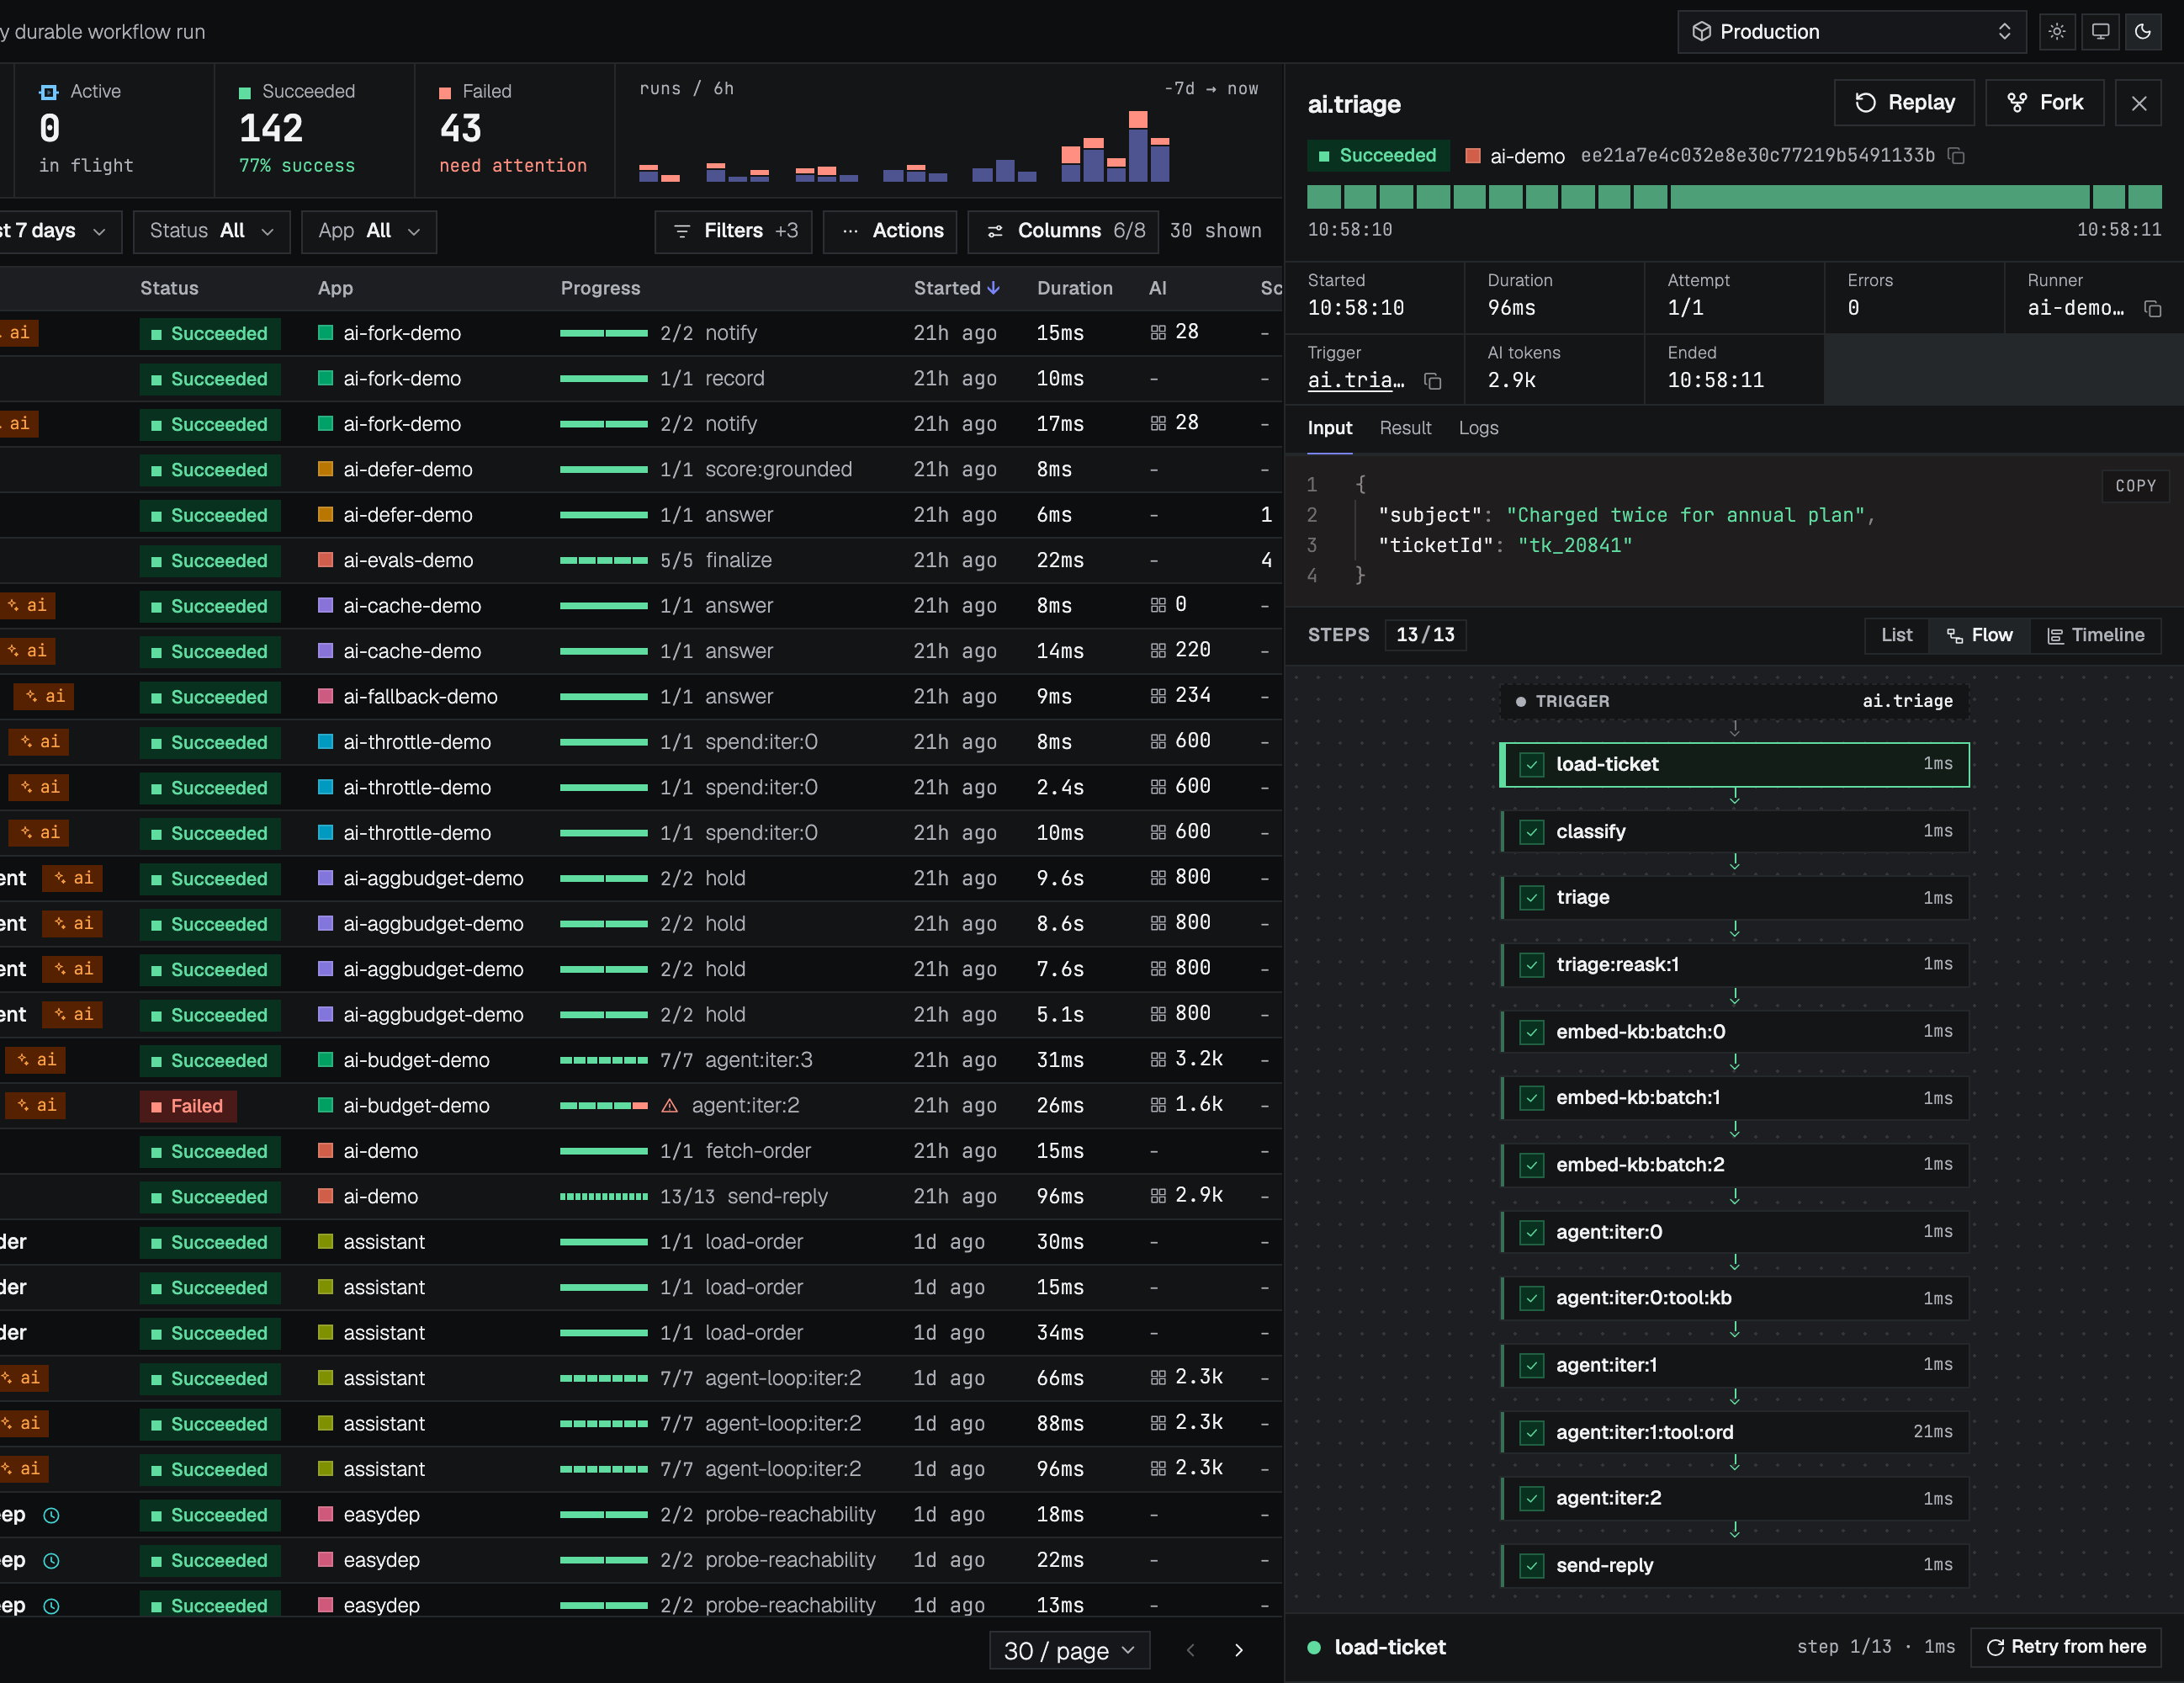Open the Production environment dropdown
This screenshot has height=1683, width=2184.
click(1851, 32)
